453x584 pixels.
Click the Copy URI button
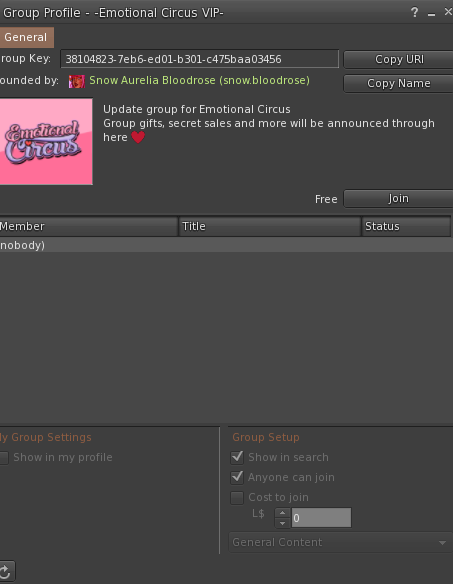(399, 60)
